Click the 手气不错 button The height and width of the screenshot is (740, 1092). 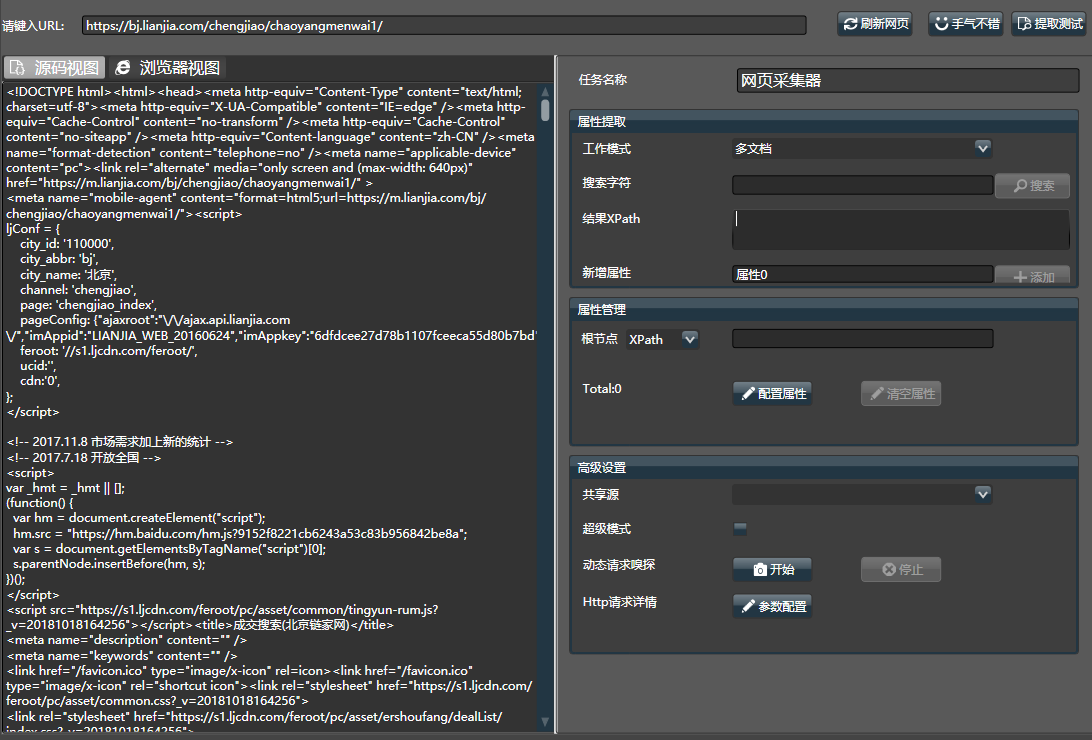(x=966, y=24)
